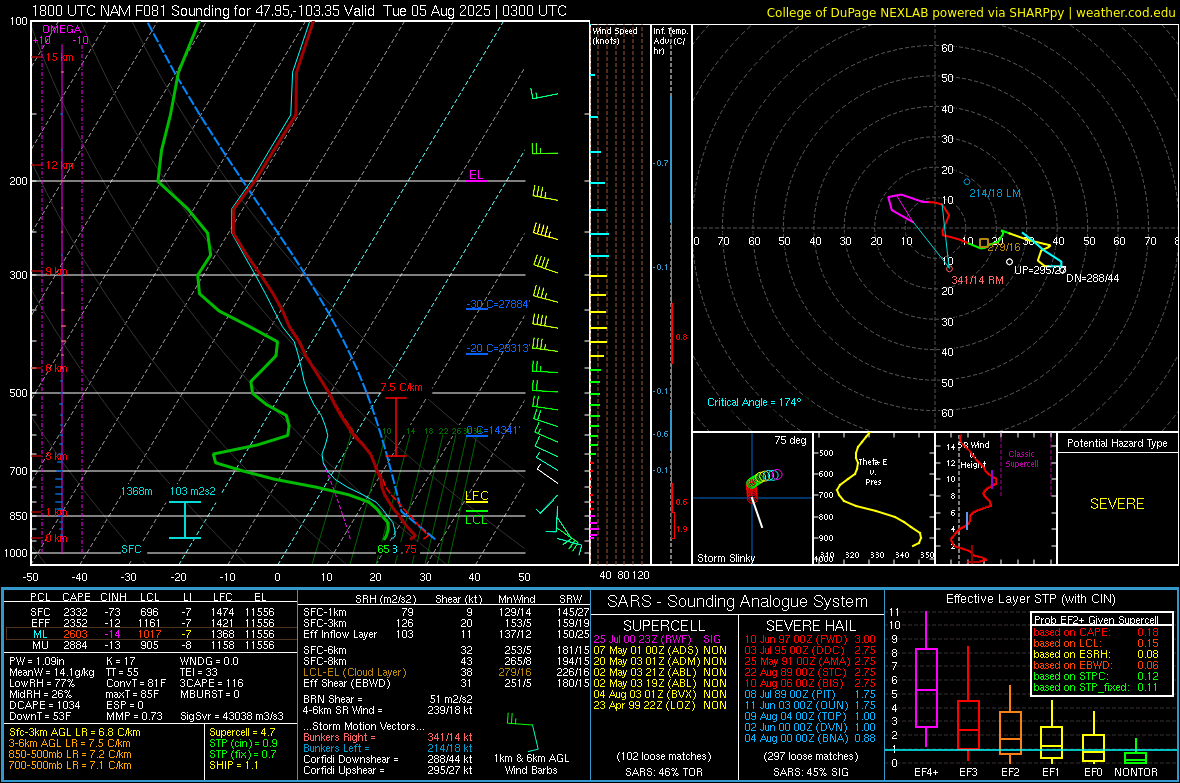1180x783 pixels.
Task: Click the '341/14 RM' hodograph label
Action: pyautogui.click(x=978, y=280)
